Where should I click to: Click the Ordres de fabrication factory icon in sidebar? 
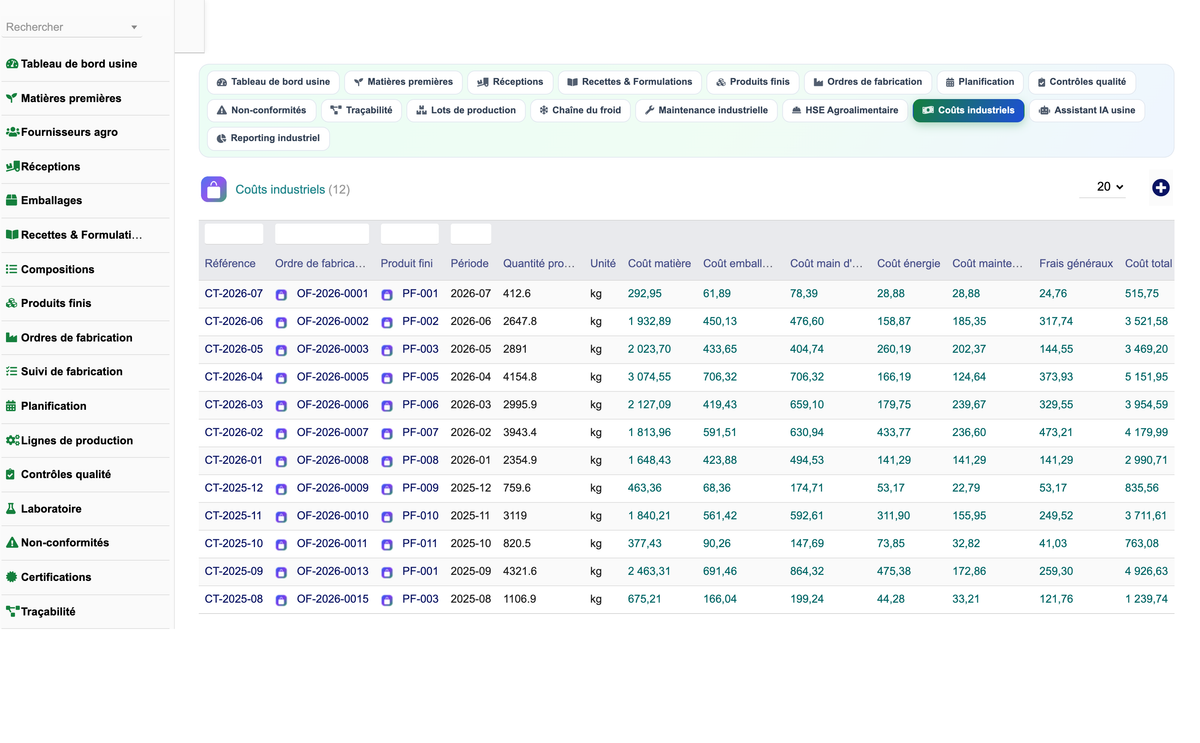(x=12, y=337)
